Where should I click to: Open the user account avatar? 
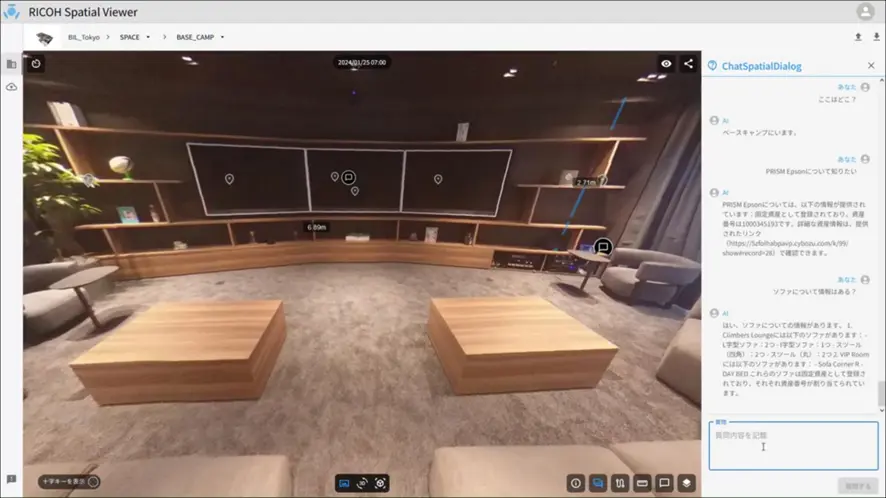point(866,12)
